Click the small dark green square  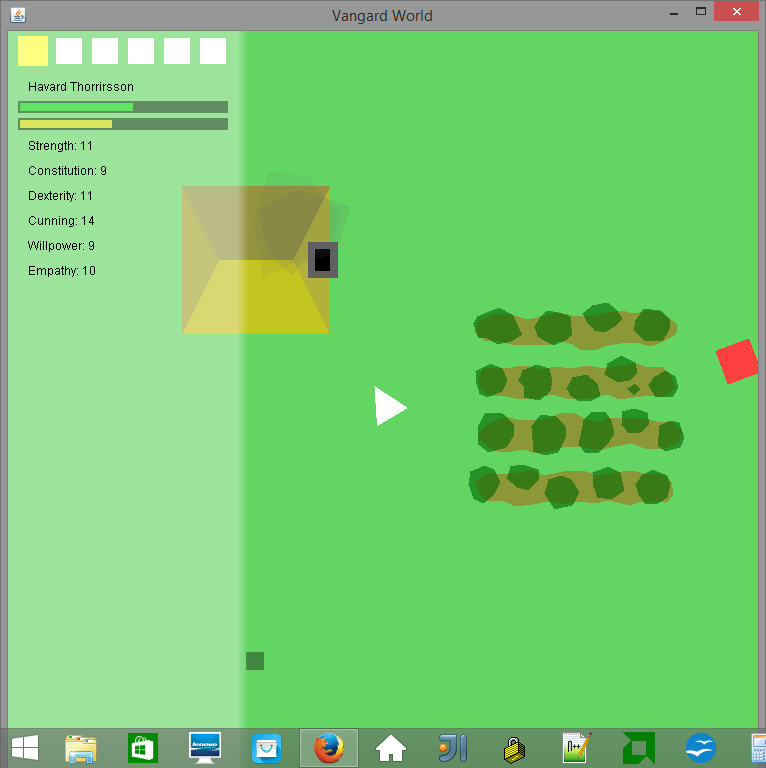click(x=255, y=661)
